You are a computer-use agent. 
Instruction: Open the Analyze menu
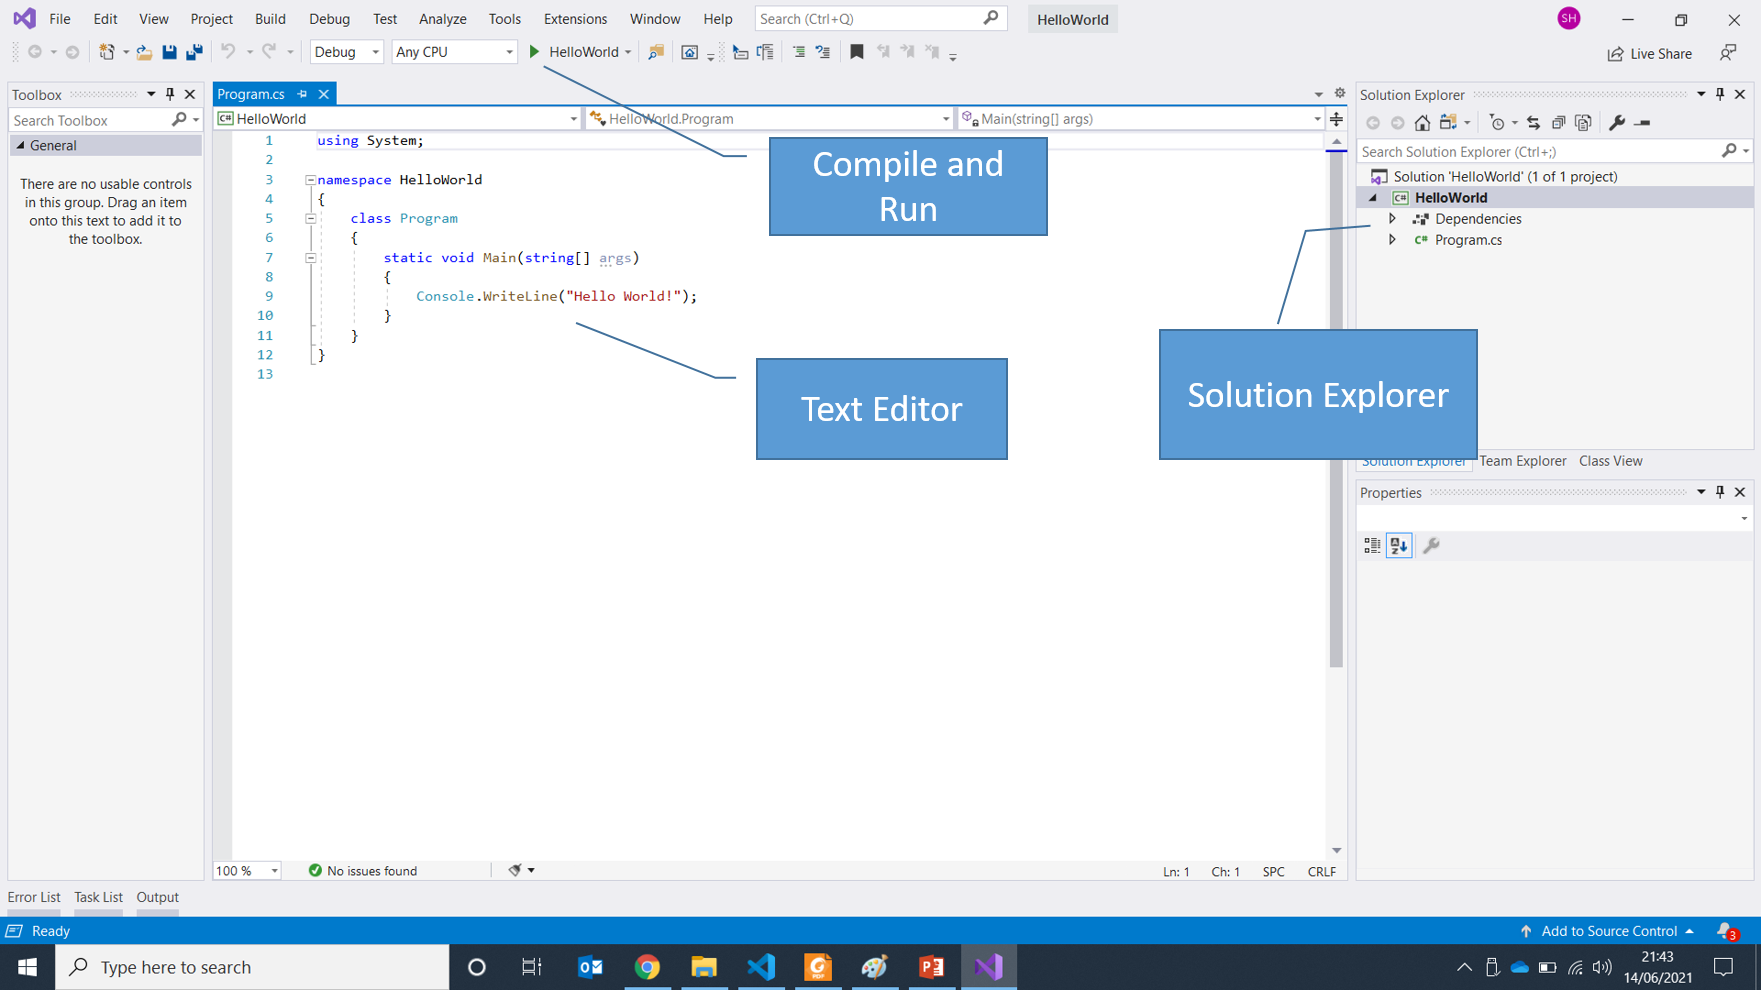click(442, 19)
